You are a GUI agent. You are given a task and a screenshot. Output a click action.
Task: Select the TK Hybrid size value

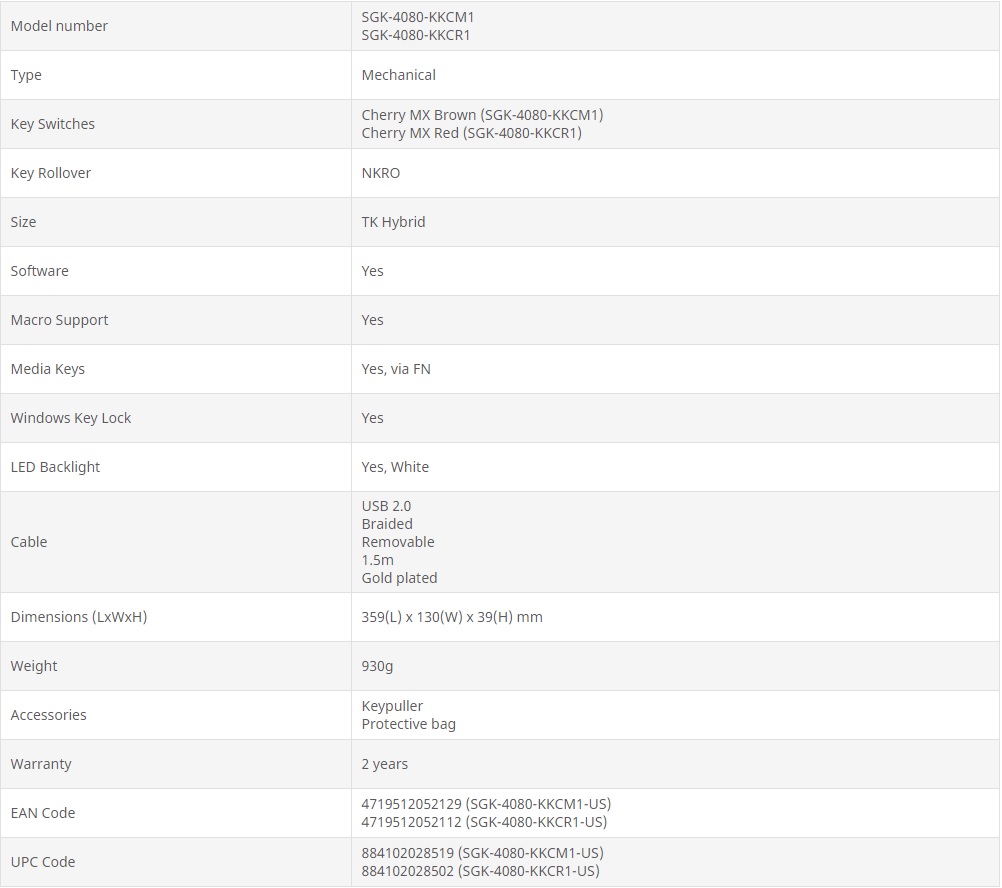pos(393,222)
